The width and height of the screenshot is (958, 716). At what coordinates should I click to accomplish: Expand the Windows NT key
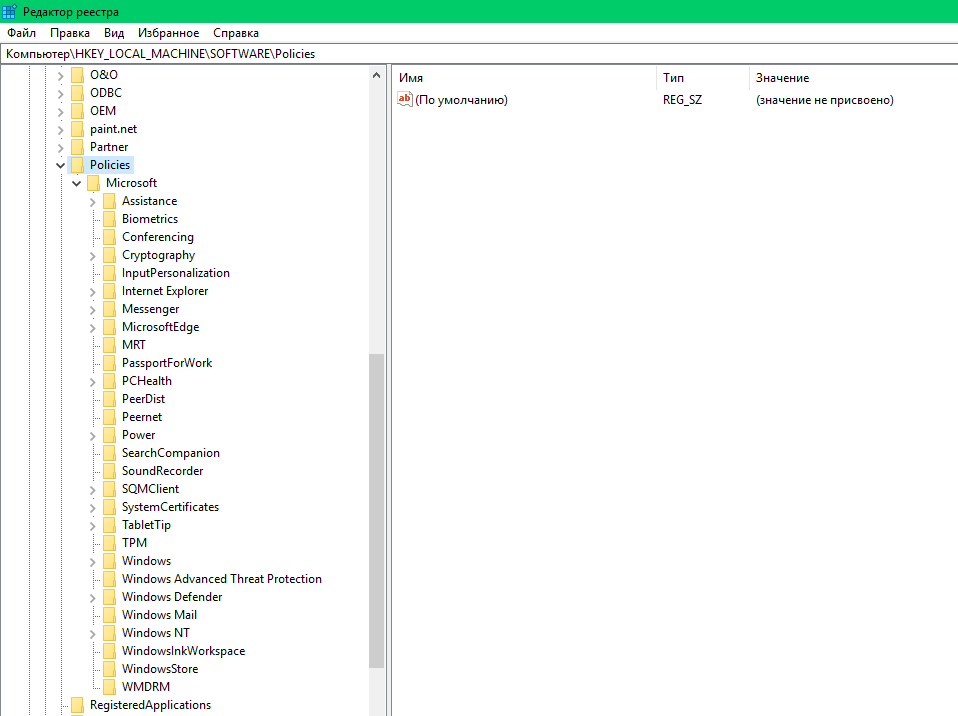pyautogui.click(x=92, y=634)
